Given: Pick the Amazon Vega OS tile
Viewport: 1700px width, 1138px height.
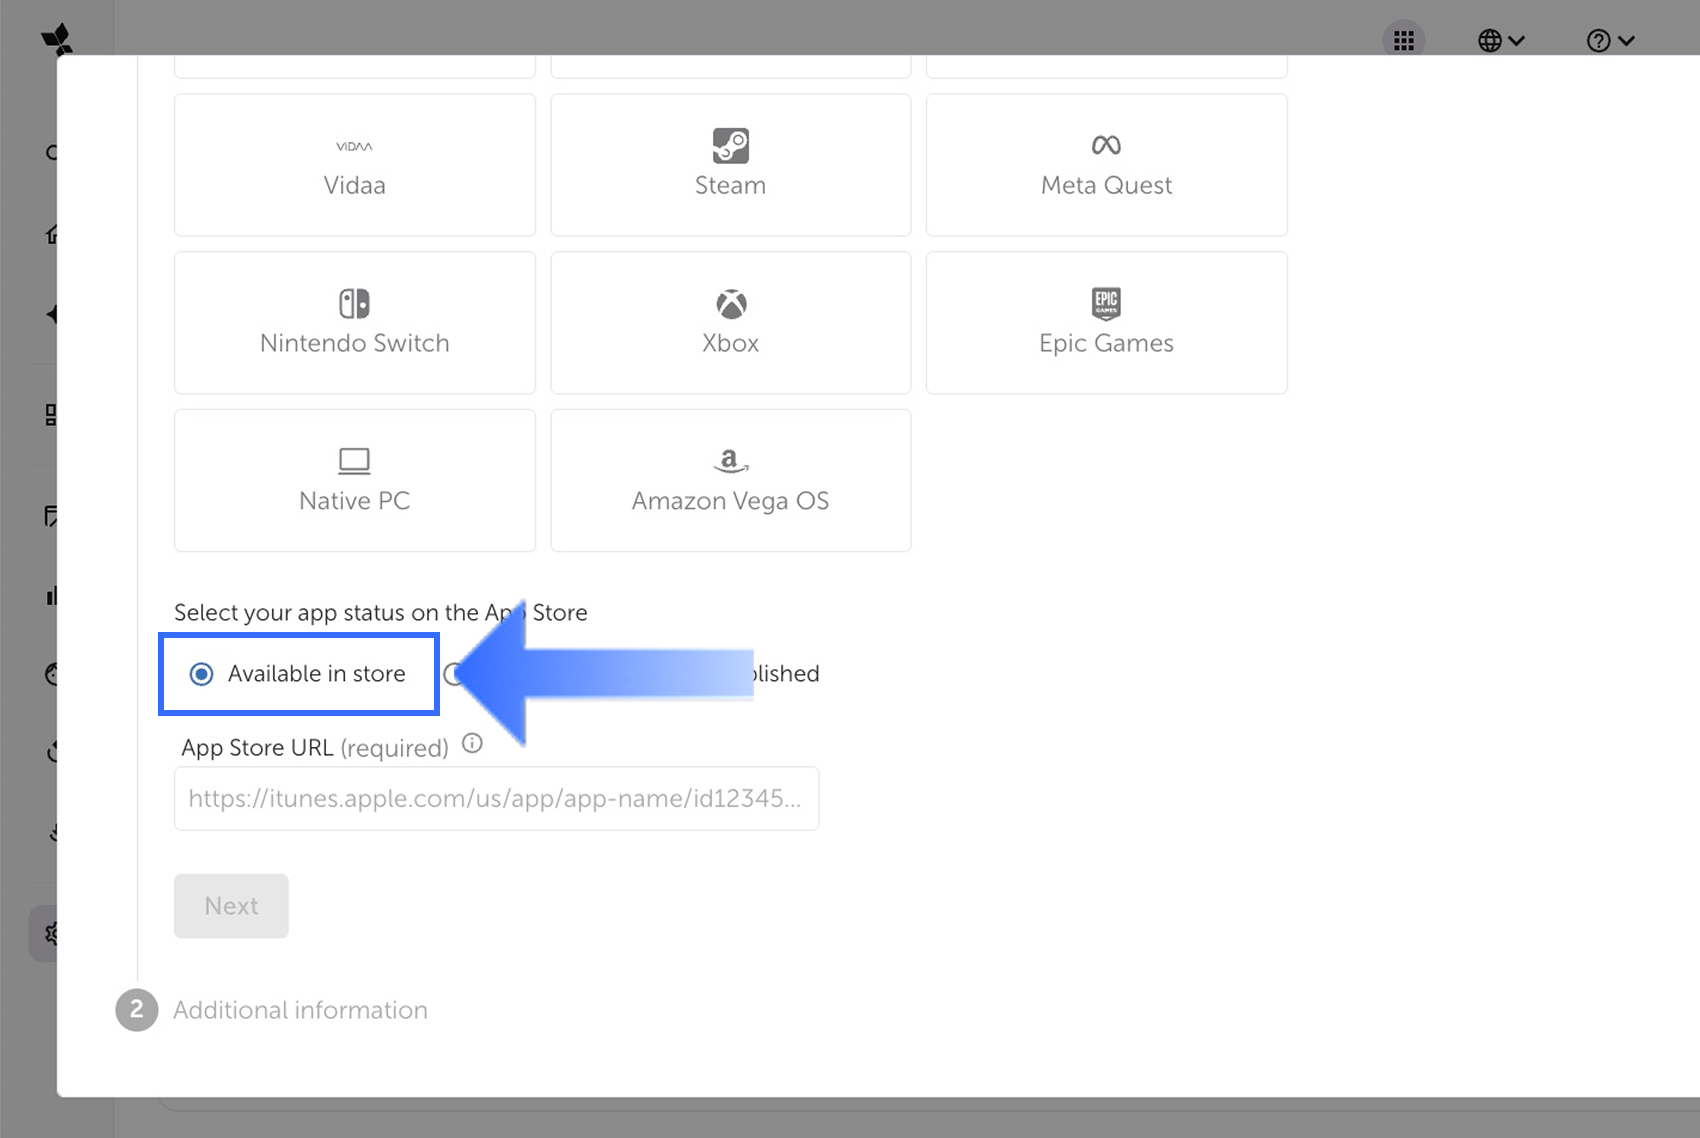Looking at the screenshot, I should tap(730, 480).
